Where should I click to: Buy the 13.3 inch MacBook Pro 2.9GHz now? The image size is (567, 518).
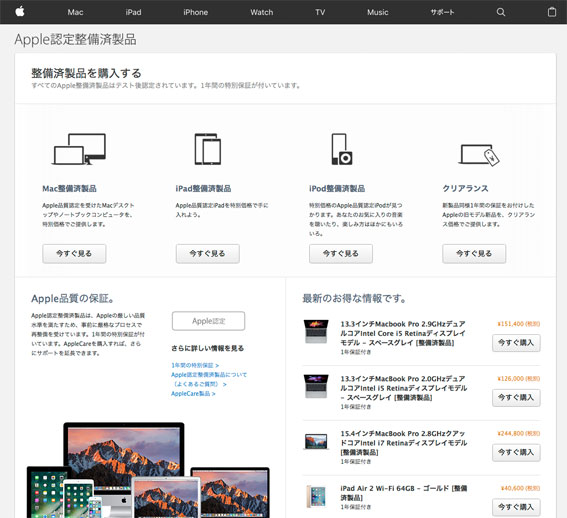click(516, 343)
